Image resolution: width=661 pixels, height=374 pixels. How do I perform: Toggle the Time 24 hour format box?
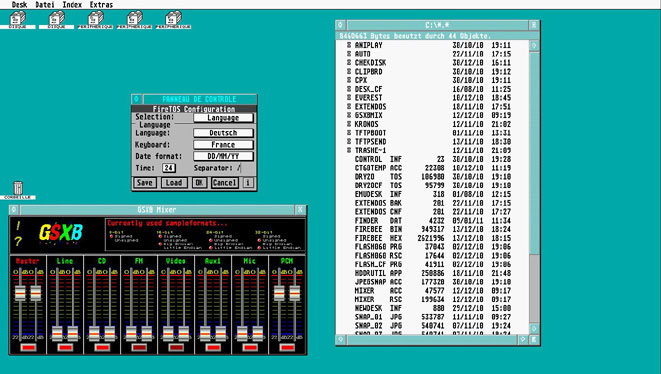pyautogui.click(x=169, y=168)
